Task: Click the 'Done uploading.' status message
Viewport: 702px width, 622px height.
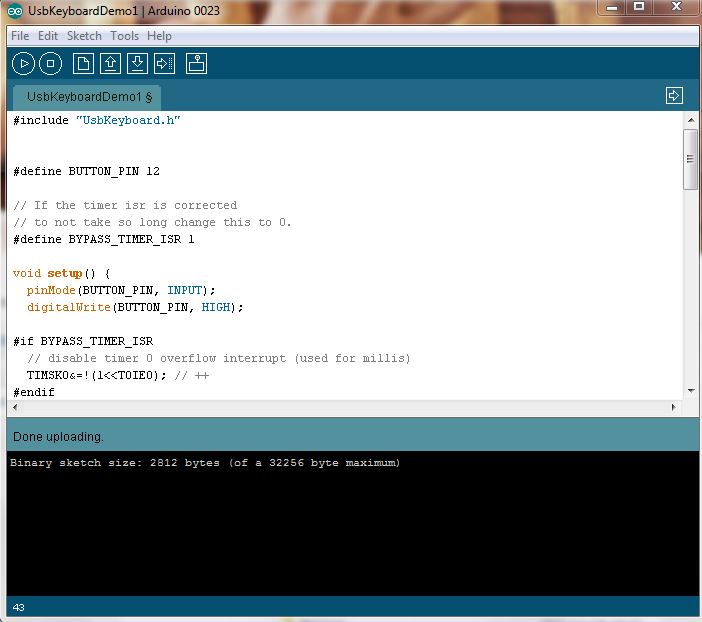Action: pyautogui.click(x=58, y=437)
